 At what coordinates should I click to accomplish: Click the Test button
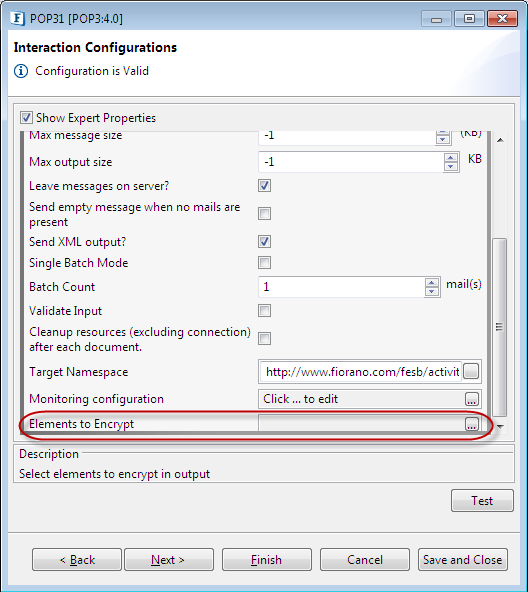(482, 501)
